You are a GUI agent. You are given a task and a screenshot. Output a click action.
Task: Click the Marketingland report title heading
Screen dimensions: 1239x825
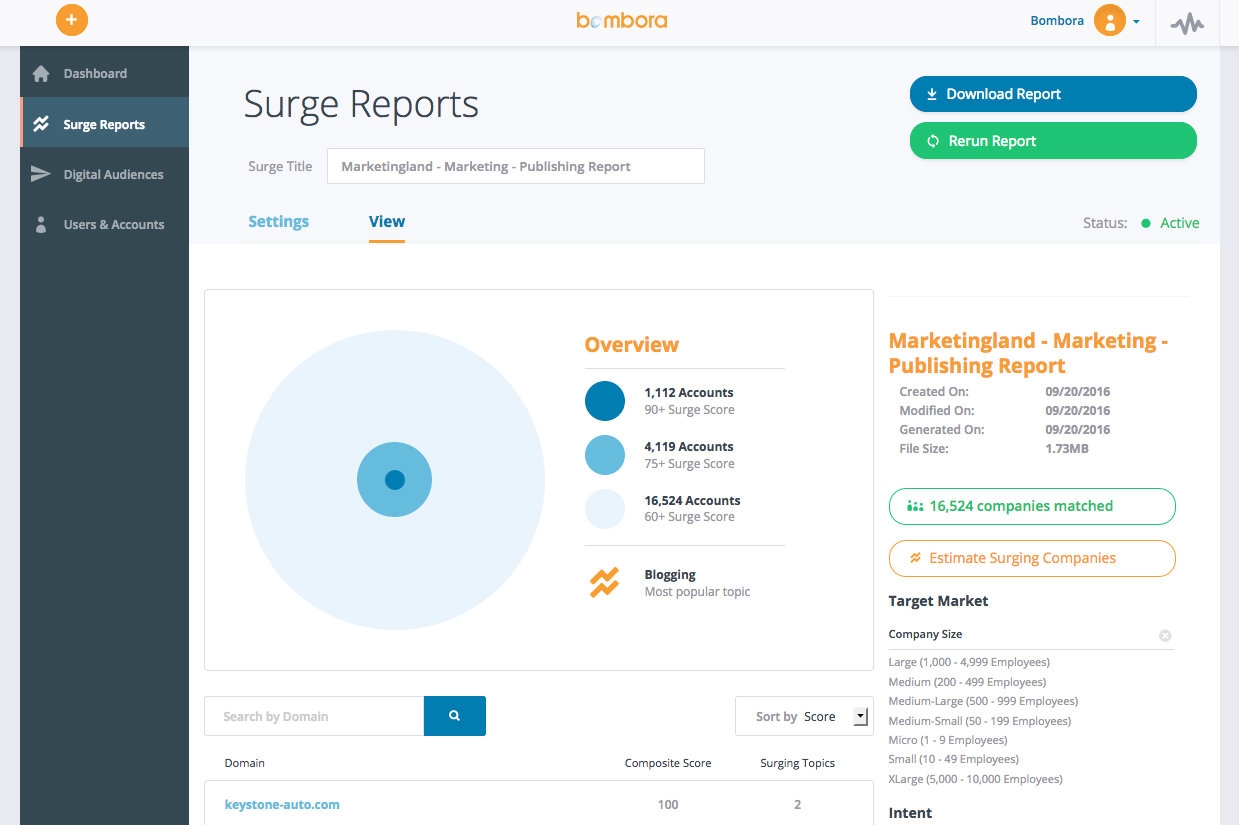point(1028,353)
